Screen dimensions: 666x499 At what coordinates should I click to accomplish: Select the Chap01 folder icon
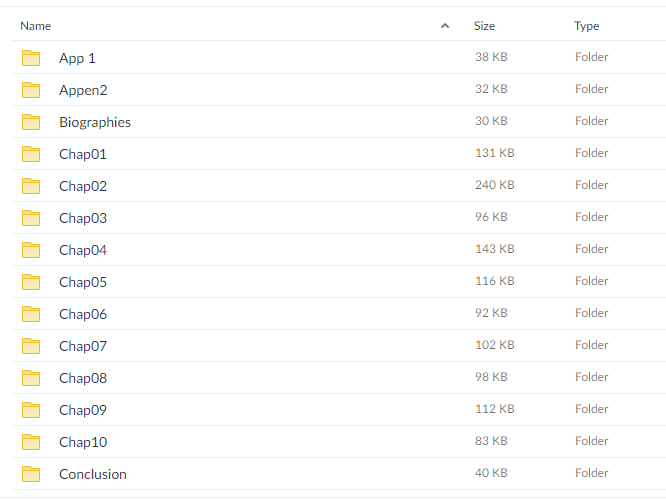tap(31, 154)
